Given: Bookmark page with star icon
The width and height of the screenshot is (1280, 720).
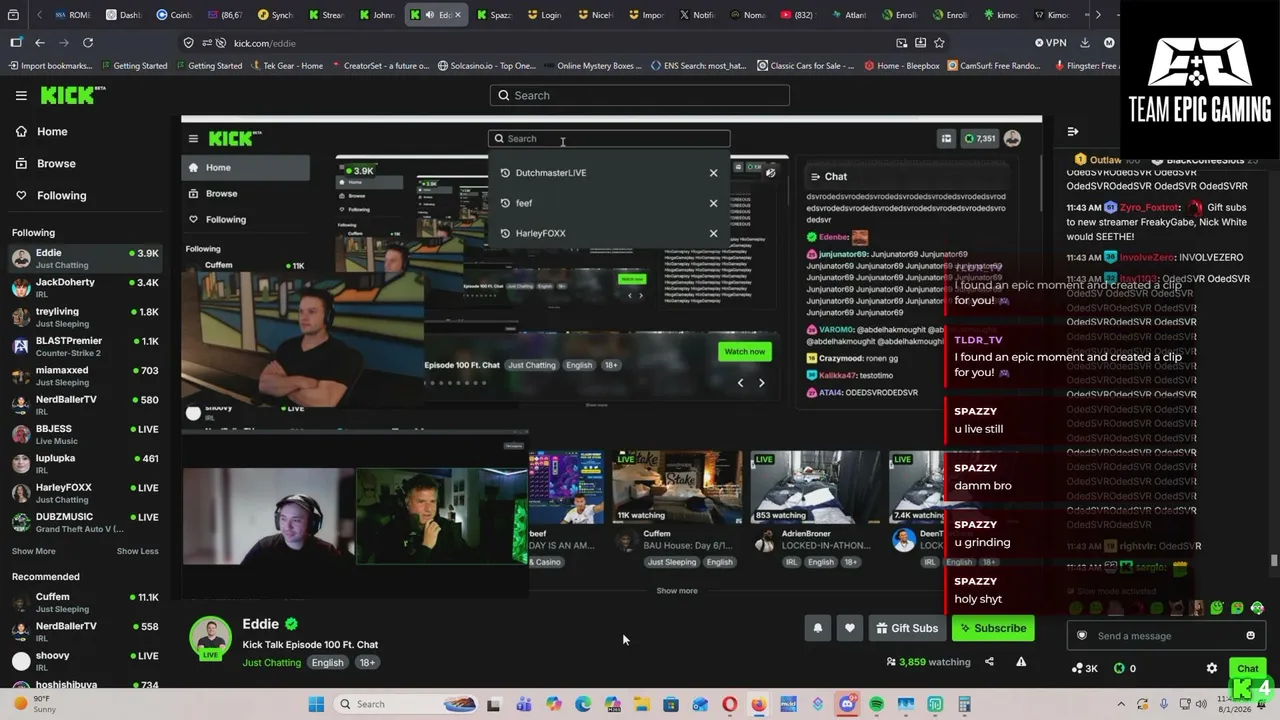Looking at the screenshot, I should 939,43.
